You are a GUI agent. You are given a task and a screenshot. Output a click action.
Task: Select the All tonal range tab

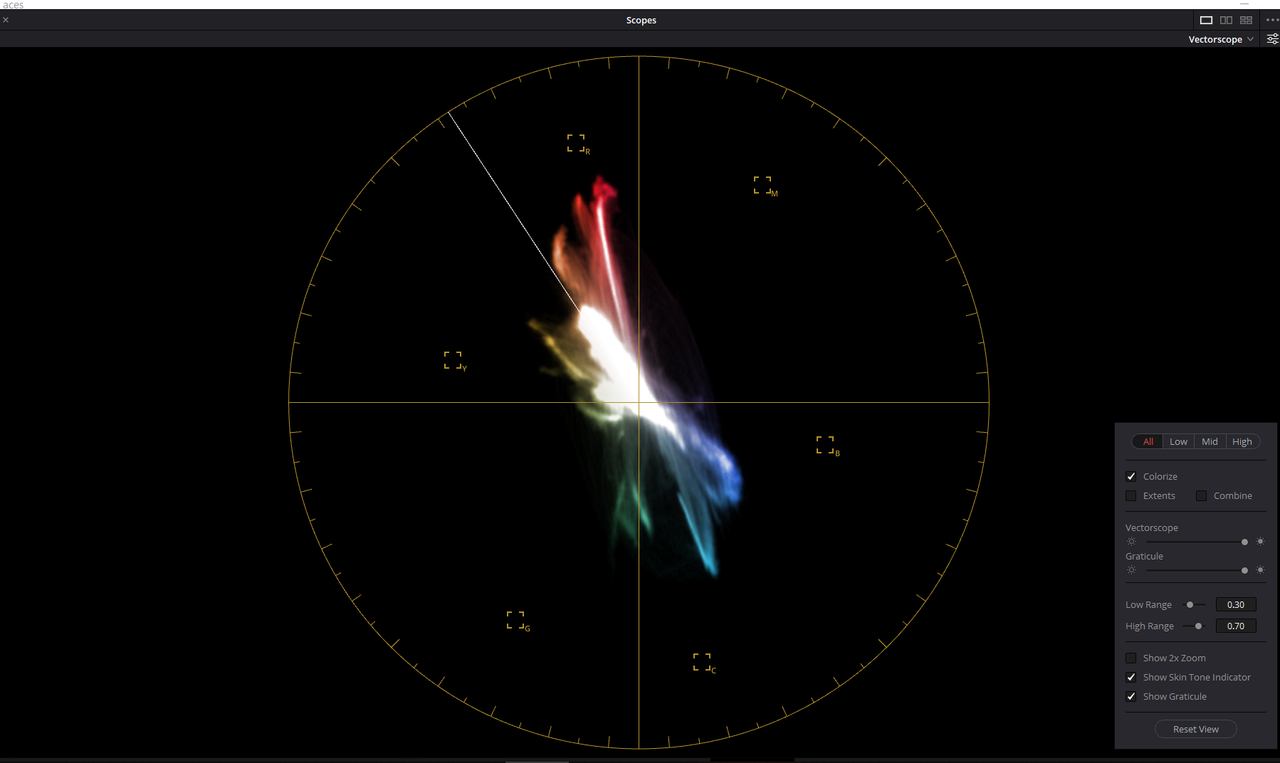pyautogui.click(x=1148, y=442)
